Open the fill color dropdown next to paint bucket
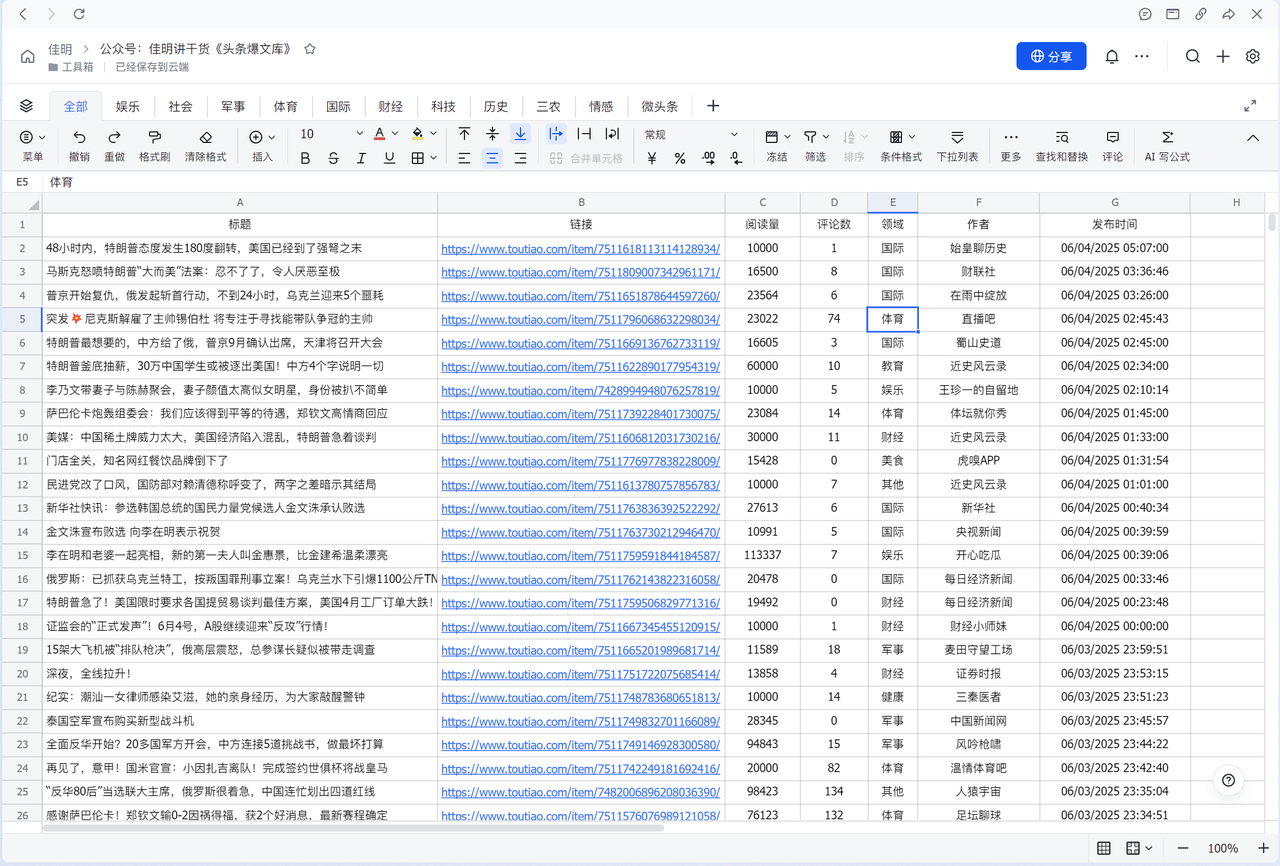Viewport: 1280px width, 866px height. [x=433, y=134]
